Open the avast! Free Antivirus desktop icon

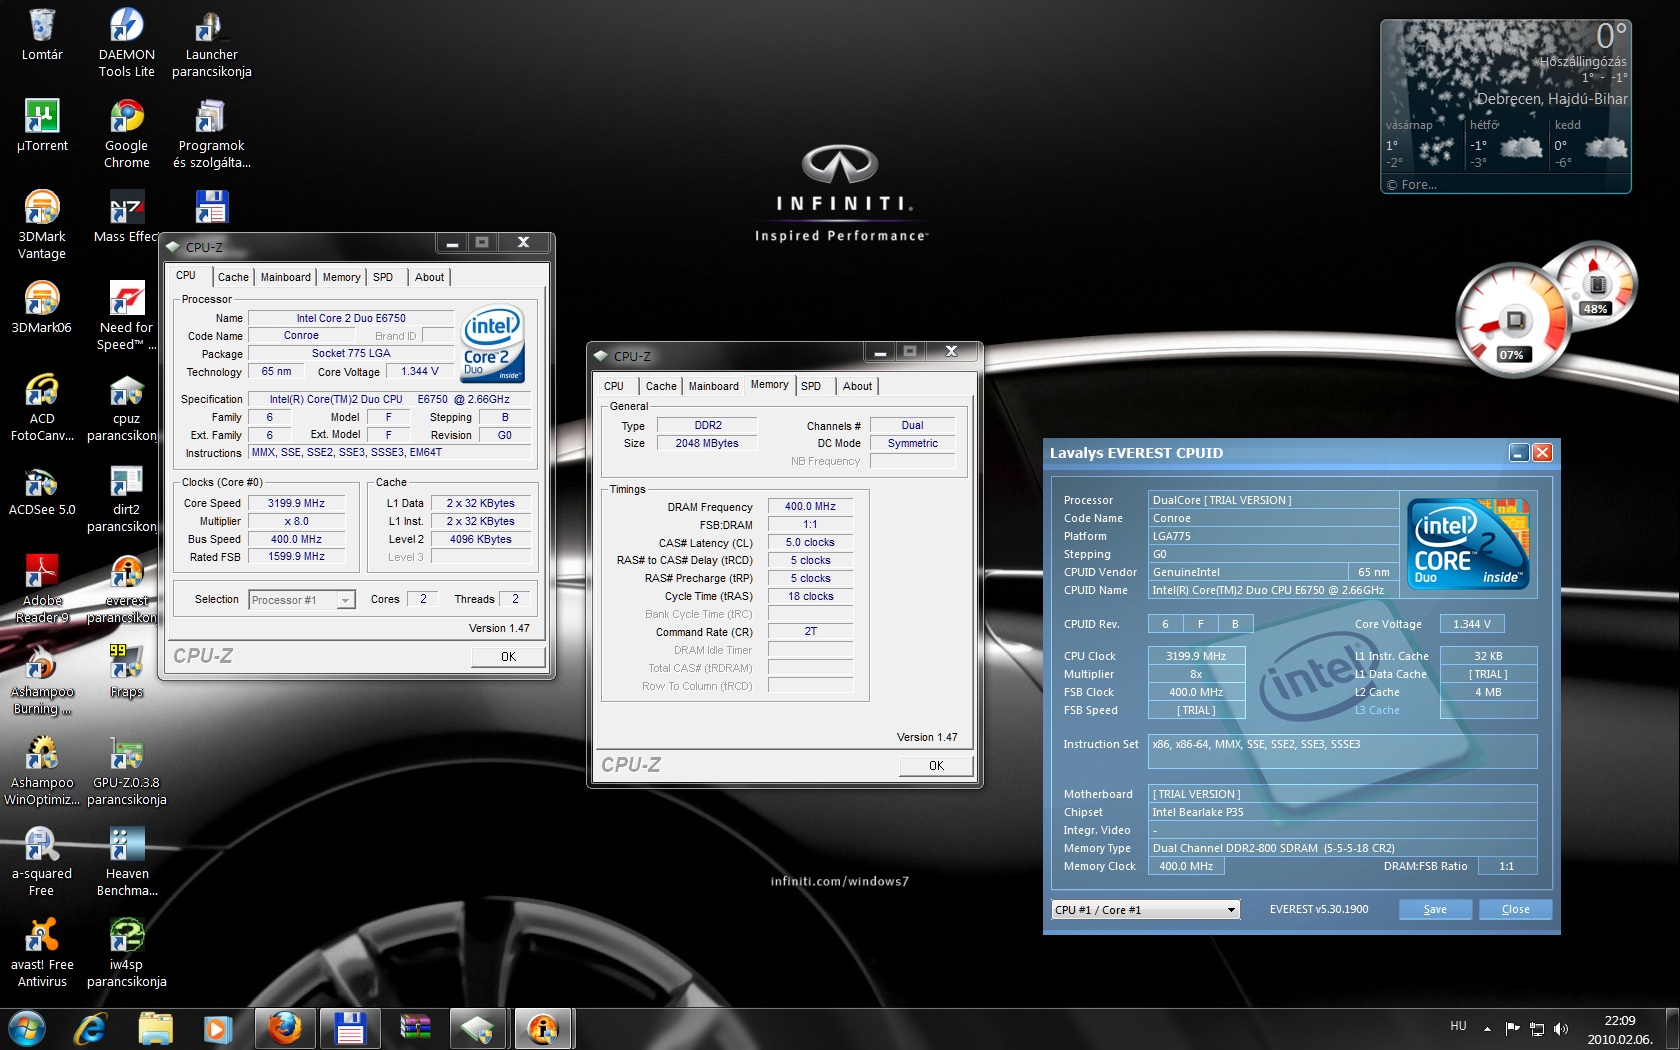pos(42,937)
